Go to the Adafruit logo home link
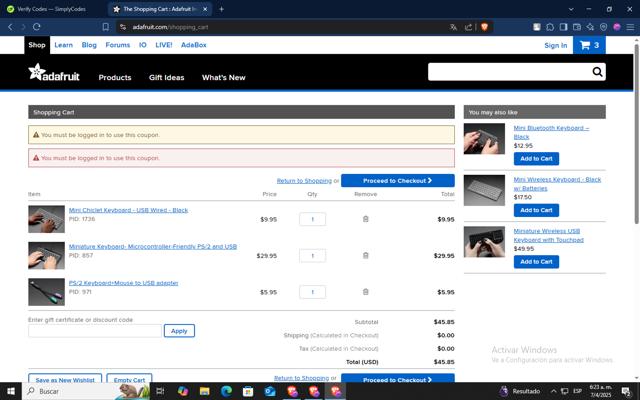 (x=54, y=72)
